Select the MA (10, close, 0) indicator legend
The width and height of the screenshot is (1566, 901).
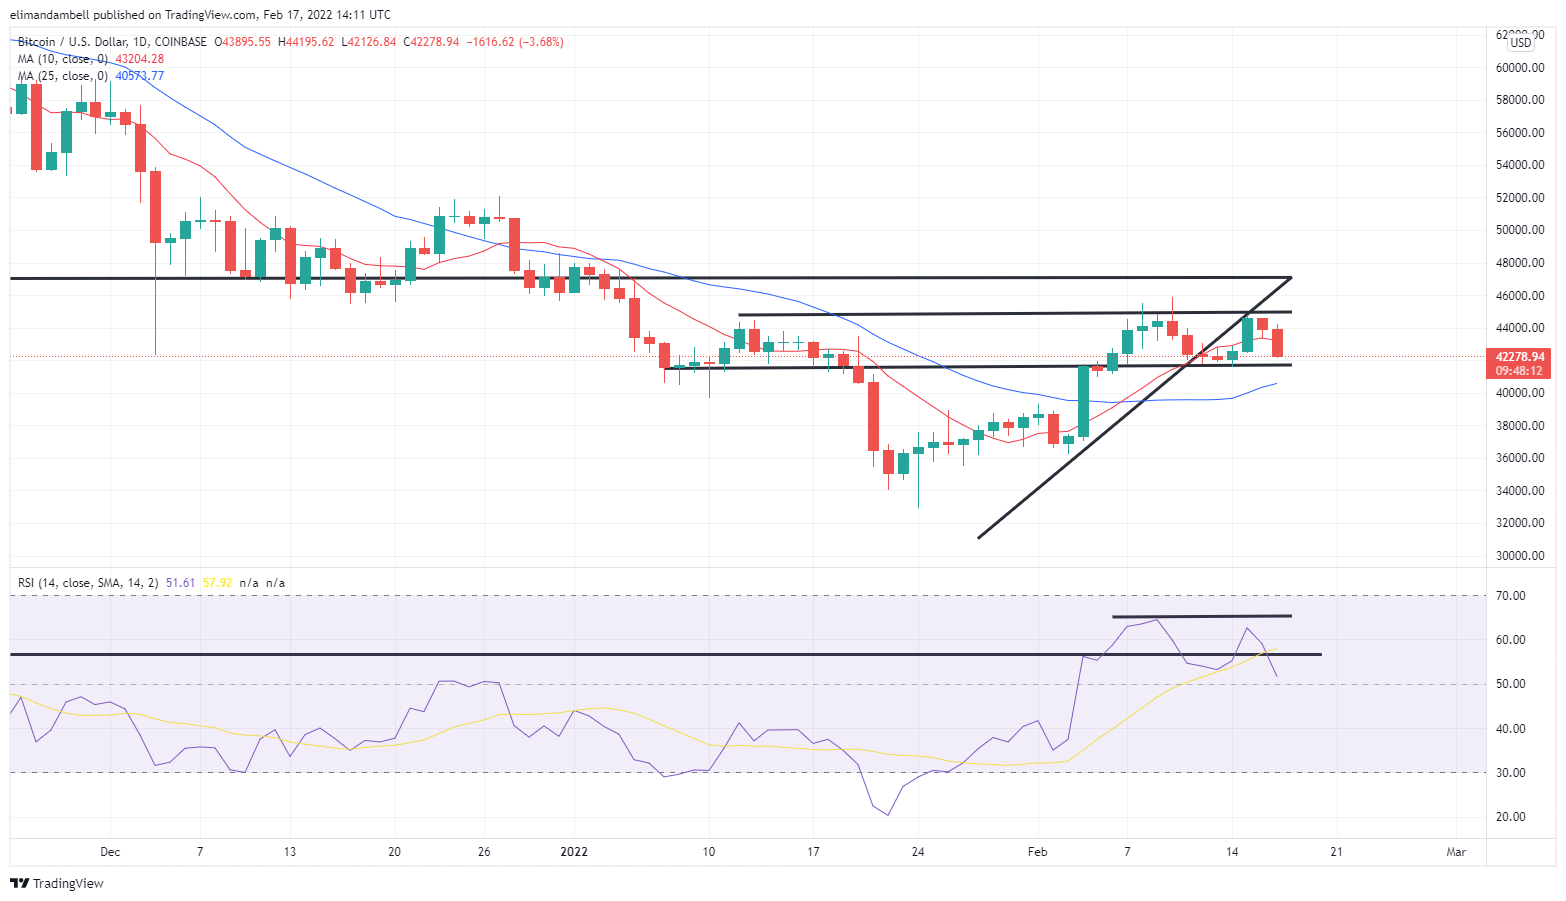pyautogui.click(x=62, y=59)
